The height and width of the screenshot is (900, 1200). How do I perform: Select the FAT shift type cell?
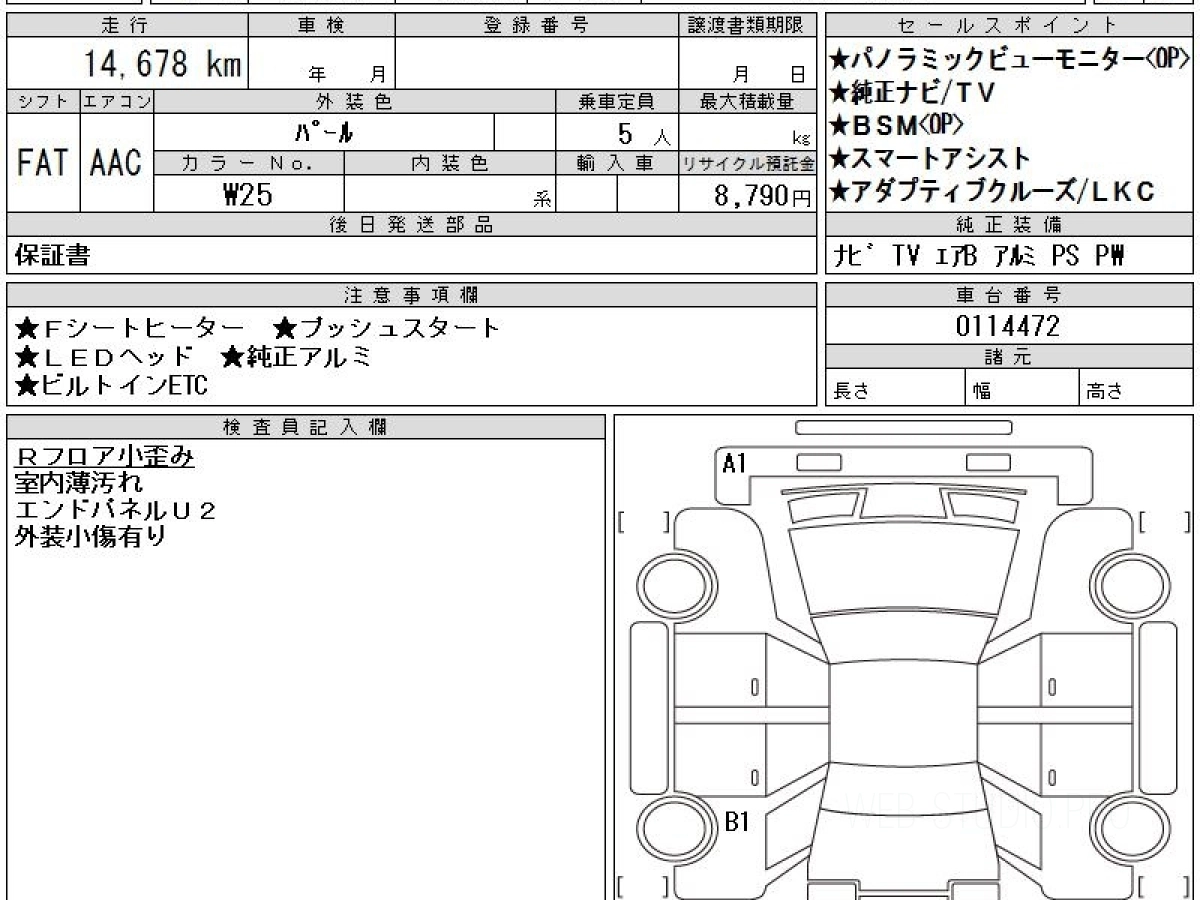pyautogui.click(x=42, y=163)
